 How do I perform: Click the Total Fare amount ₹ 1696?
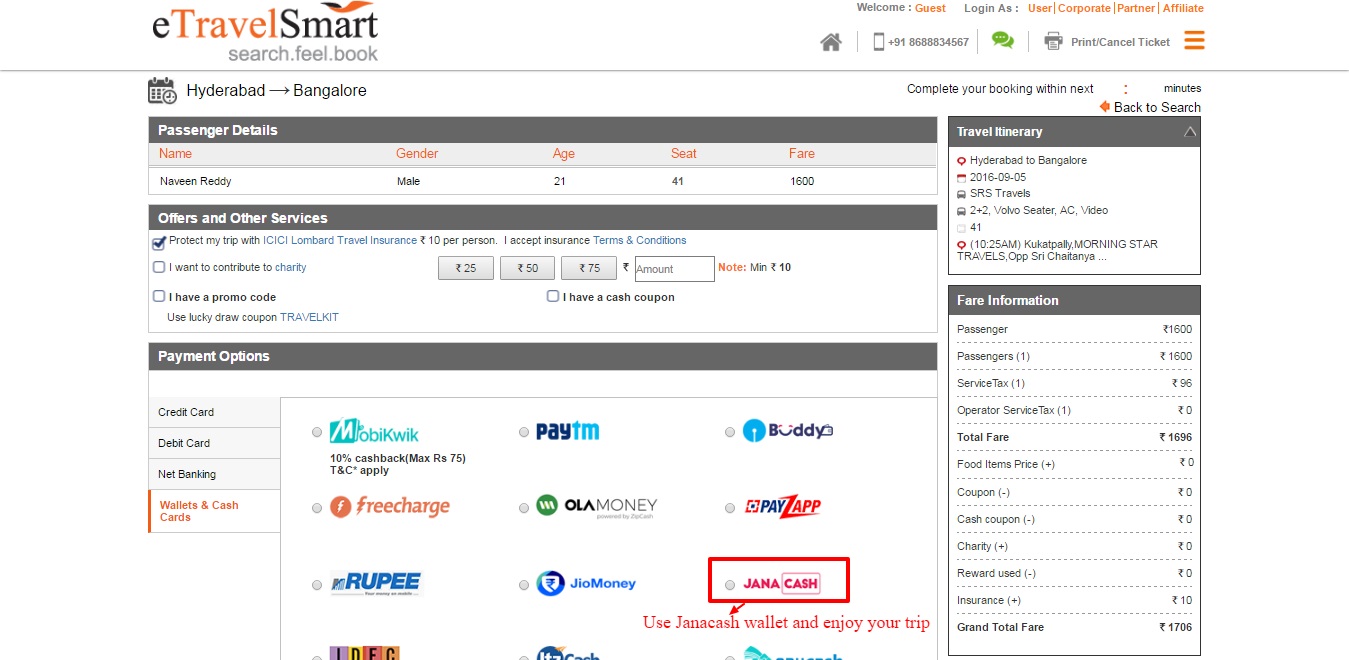[1176, 437]
